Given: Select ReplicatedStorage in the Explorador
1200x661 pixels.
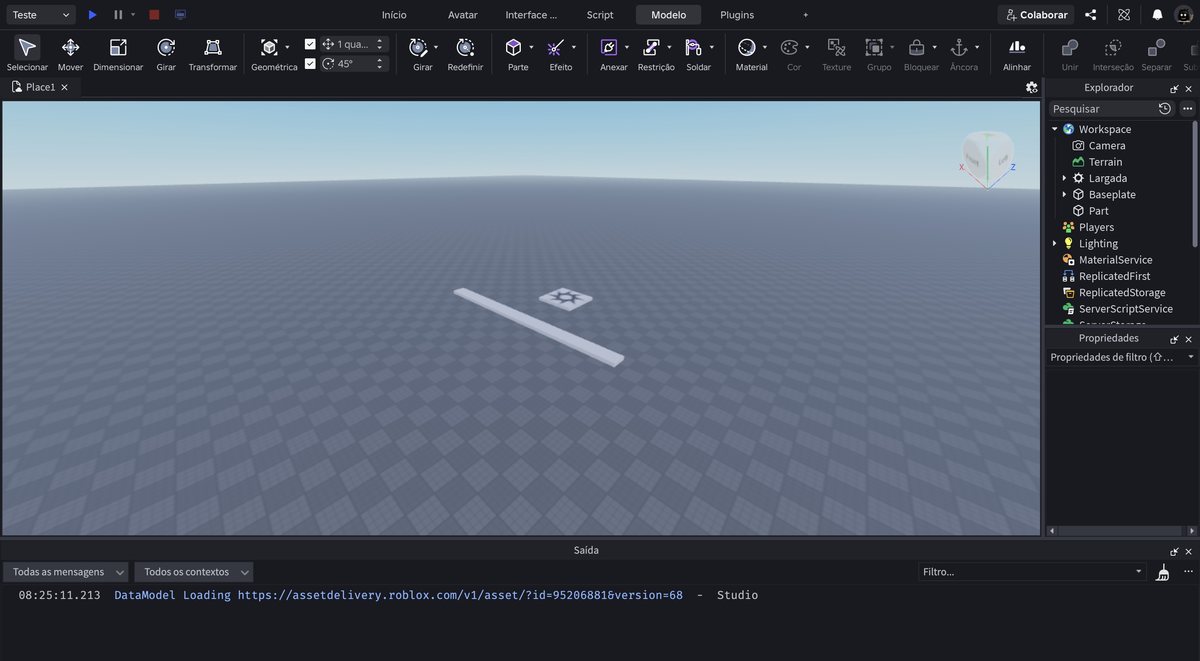Looking at the screenshot, I should point(1122,292).
